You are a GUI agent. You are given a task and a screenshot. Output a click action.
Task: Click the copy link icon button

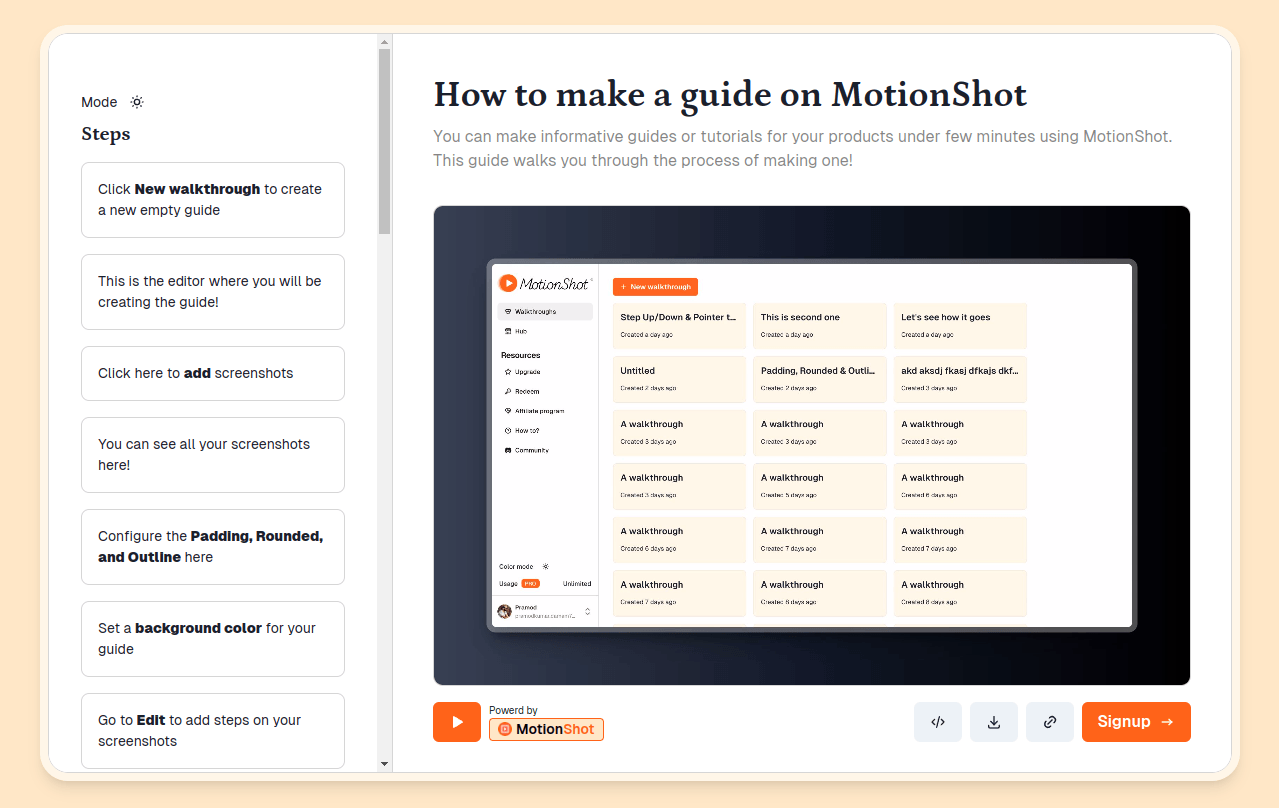pos(1049,722)
